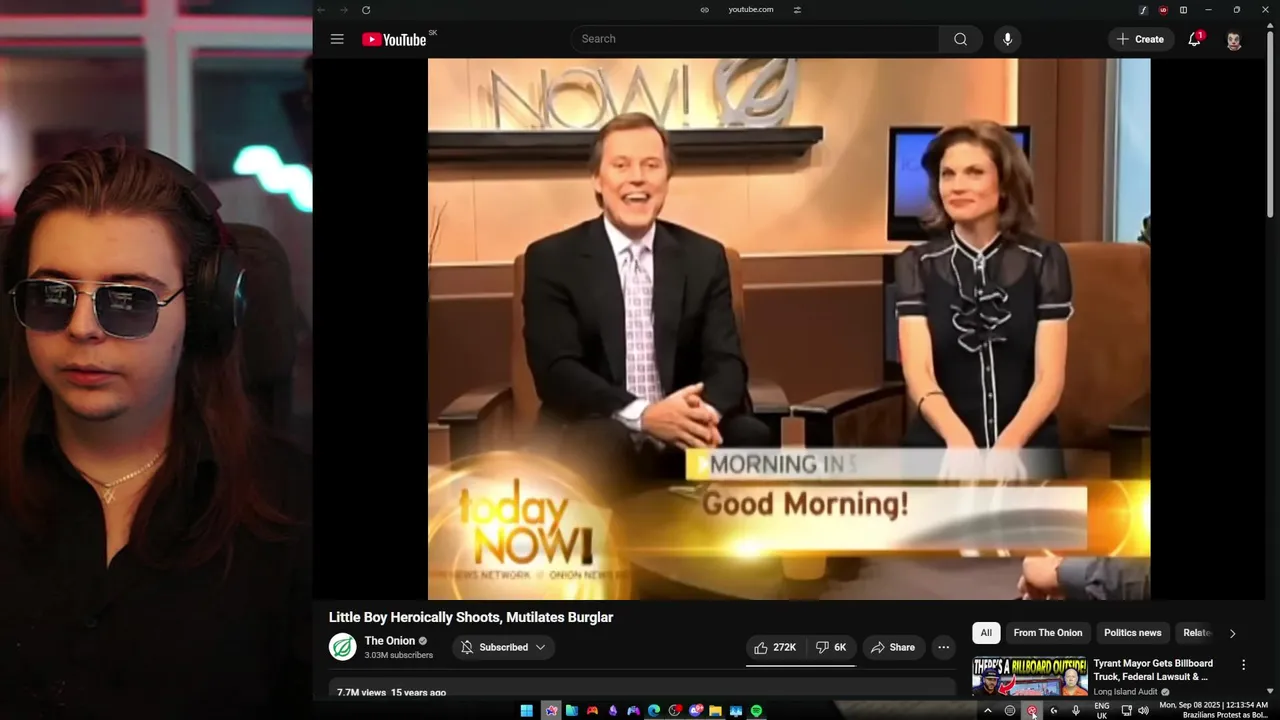Select the From The Onion chip
1280x720 pixels.
point(1047,633)
